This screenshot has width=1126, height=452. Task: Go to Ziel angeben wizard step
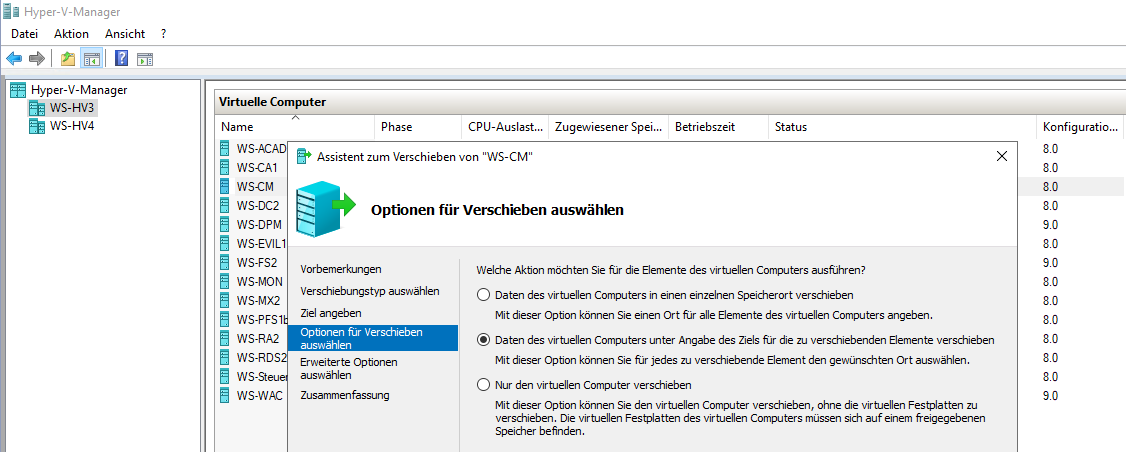coord(330,313)
